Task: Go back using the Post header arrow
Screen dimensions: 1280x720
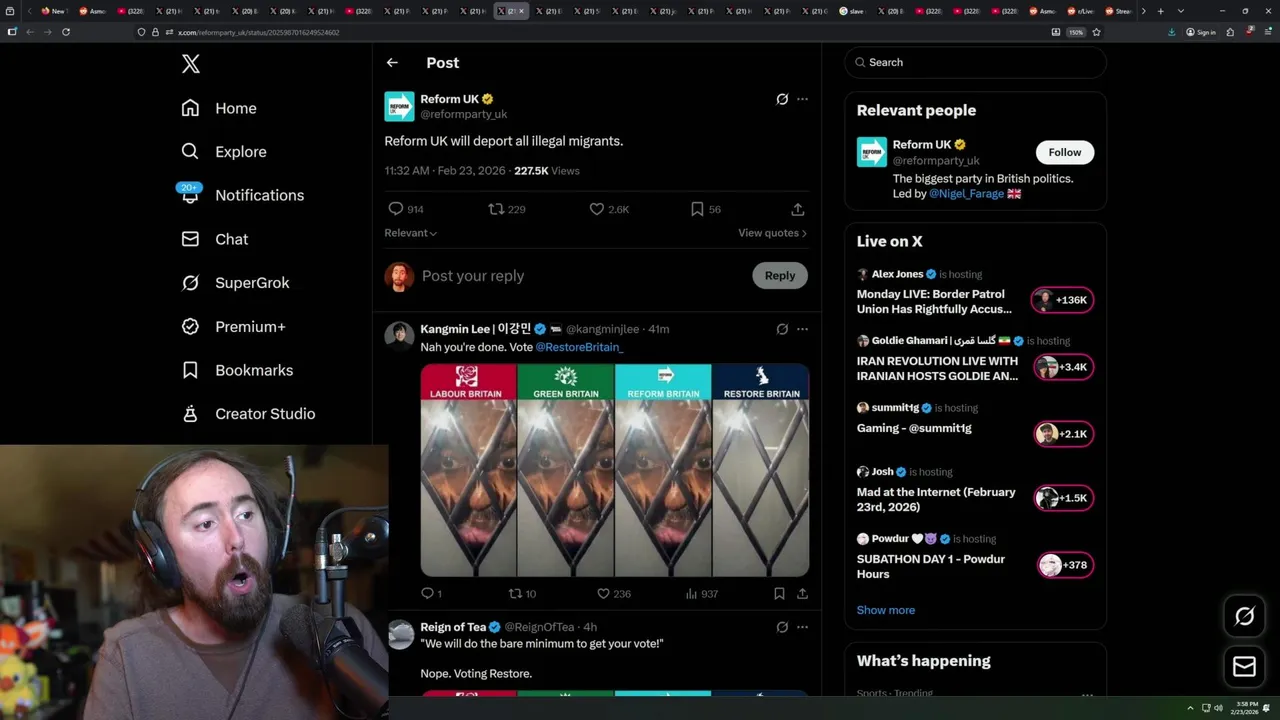Action: 392,62
